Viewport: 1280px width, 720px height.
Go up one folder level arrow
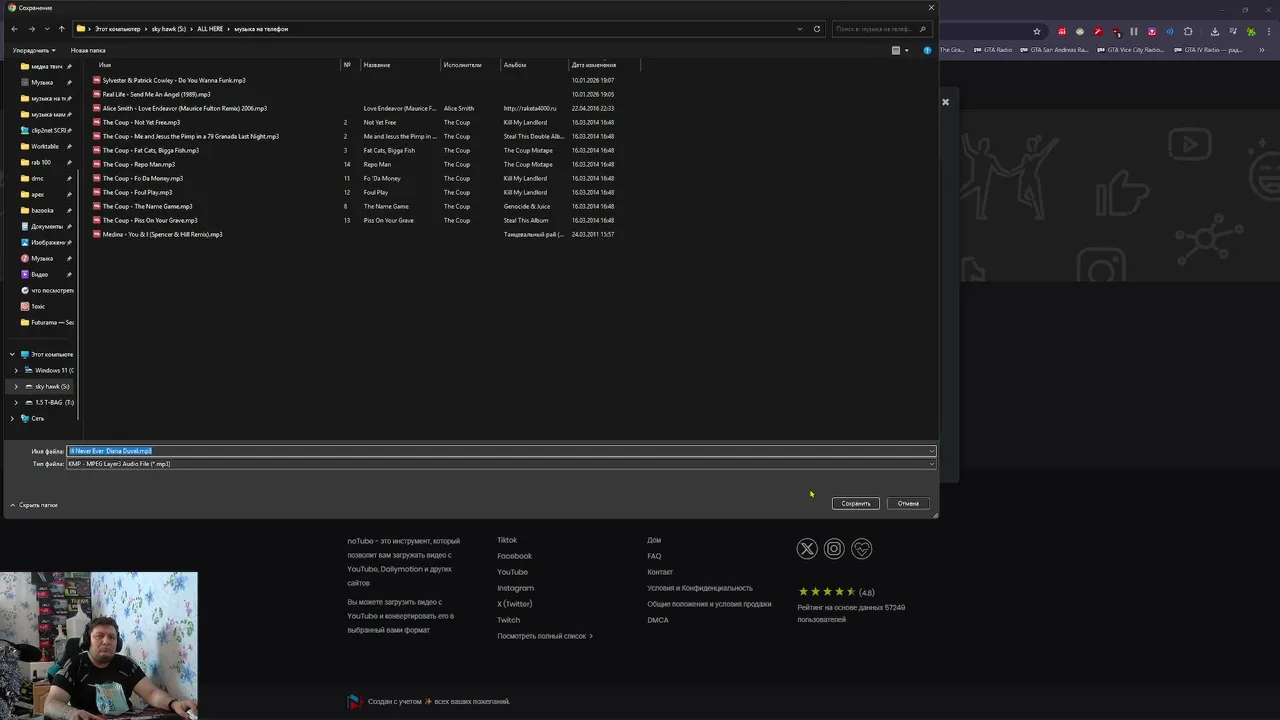(x=61, y=29)
